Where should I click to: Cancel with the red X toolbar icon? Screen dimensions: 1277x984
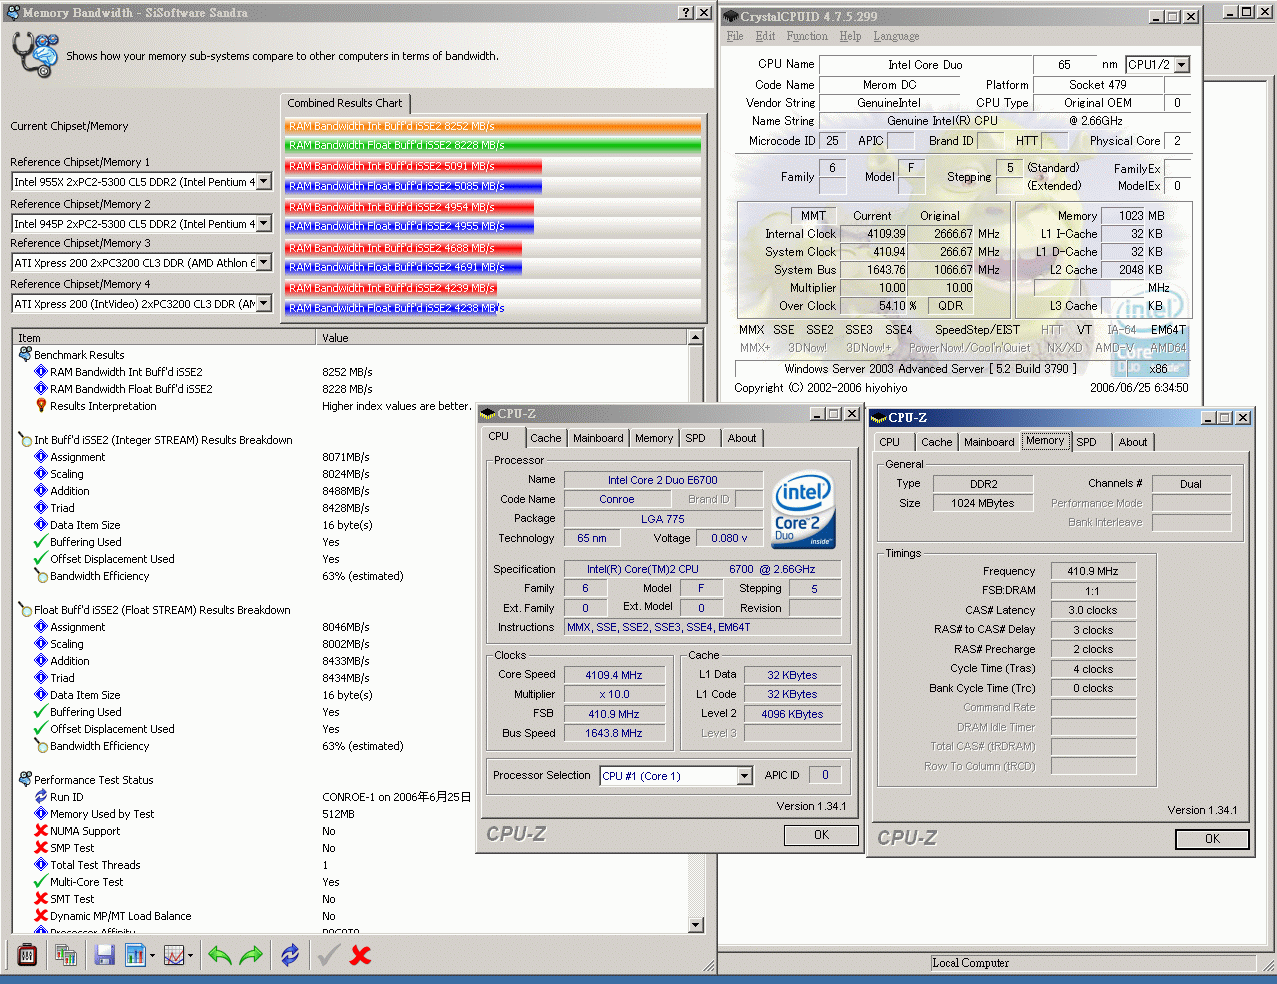point(360,955)
